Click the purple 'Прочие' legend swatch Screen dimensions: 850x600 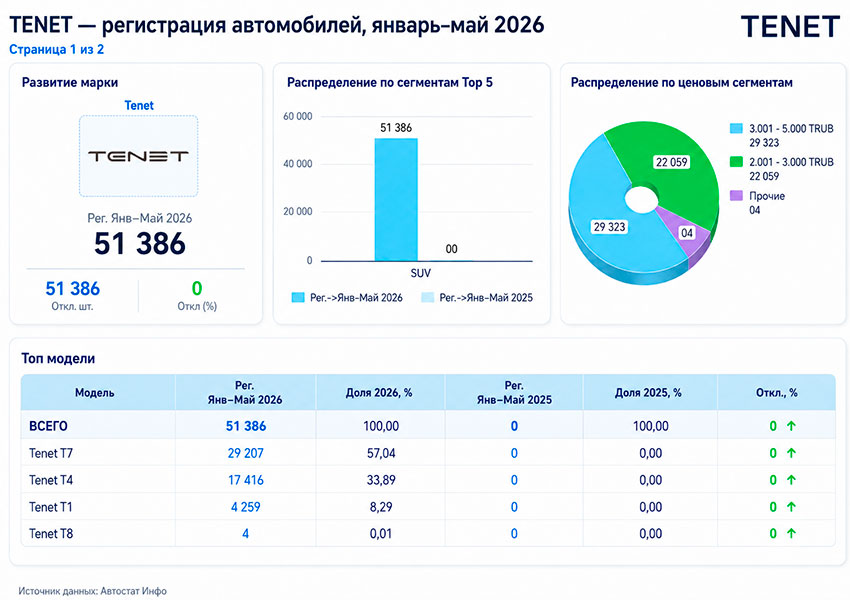[736, 196]
